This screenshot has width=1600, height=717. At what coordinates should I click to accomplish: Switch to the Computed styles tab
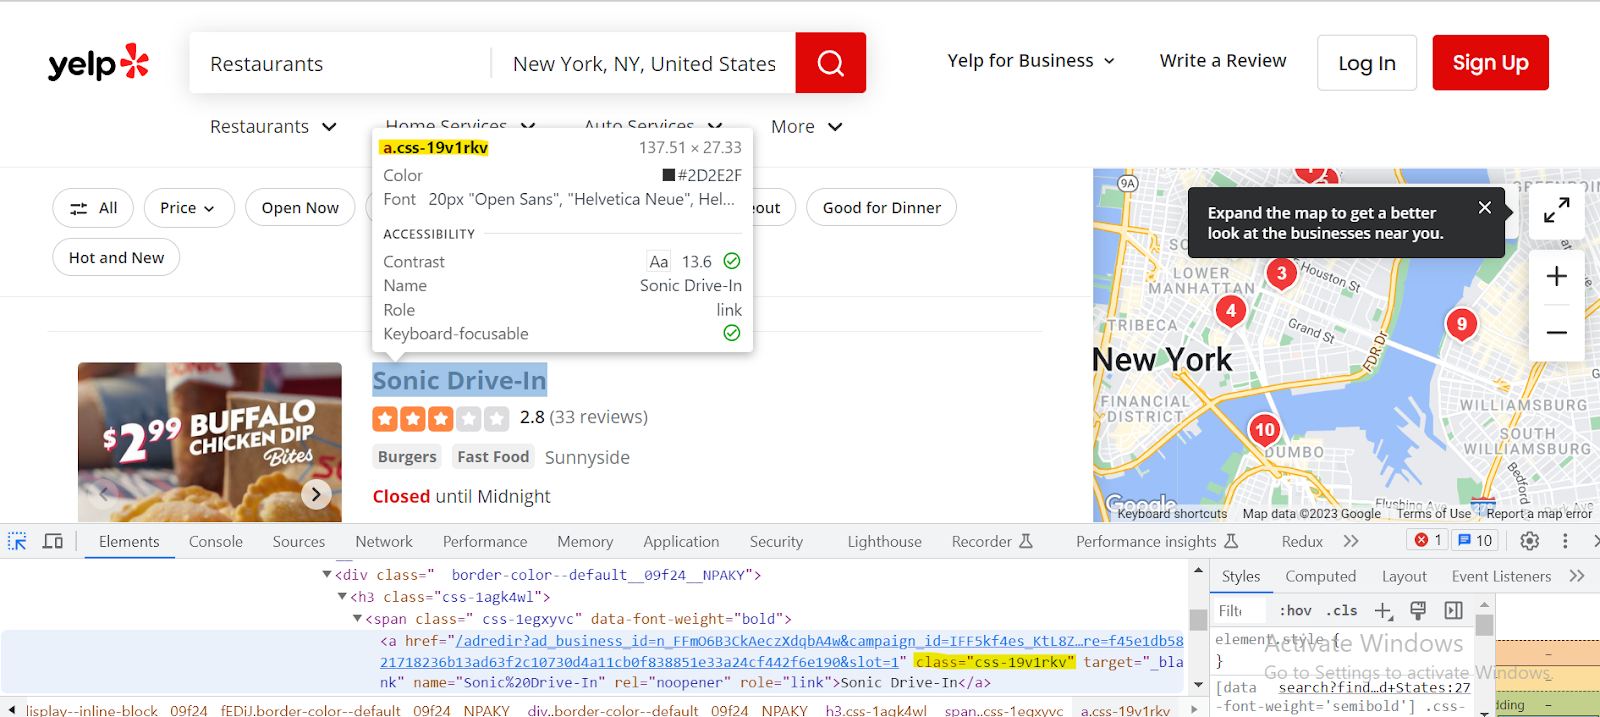1321,576
